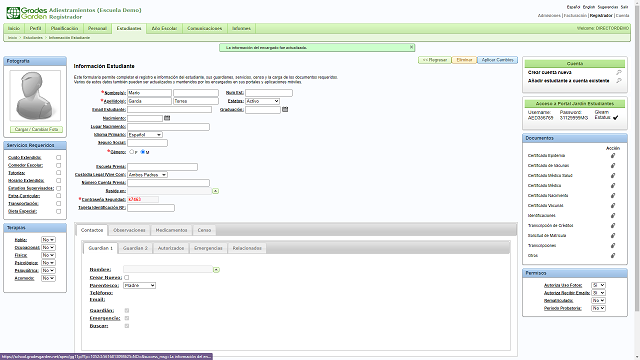Open the Año Escolar menu tab
Viewport: 640px width, 360px height.
(x=164, y=29)
